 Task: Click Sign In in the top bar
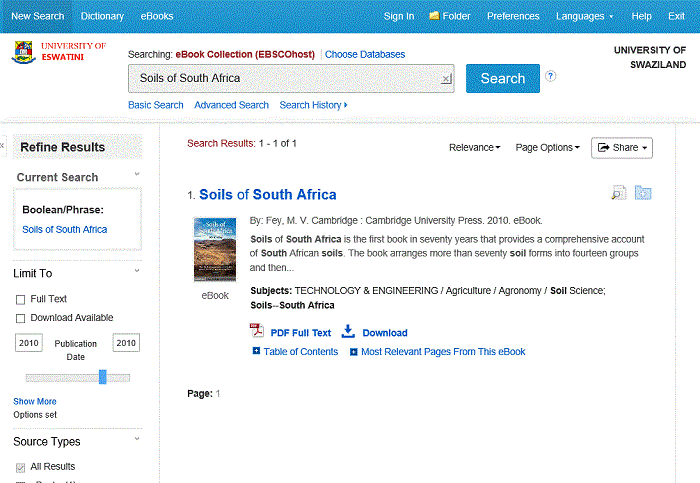coord(399,16)
